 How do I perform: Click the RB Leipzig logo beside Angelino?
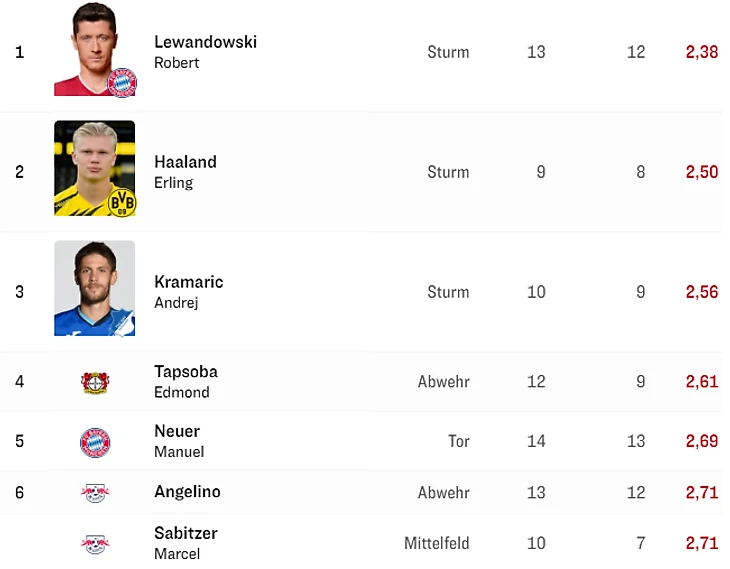click(95, 492)
